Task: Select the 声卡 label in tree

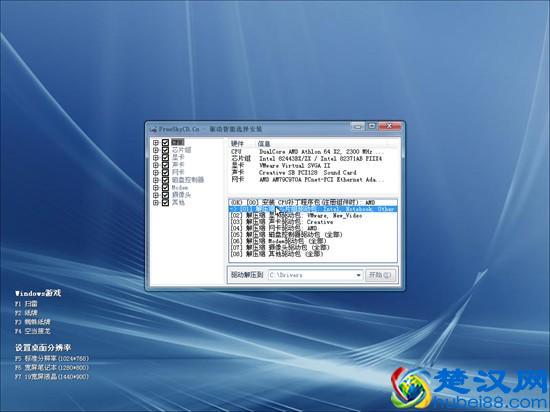Action: point(178,165)
